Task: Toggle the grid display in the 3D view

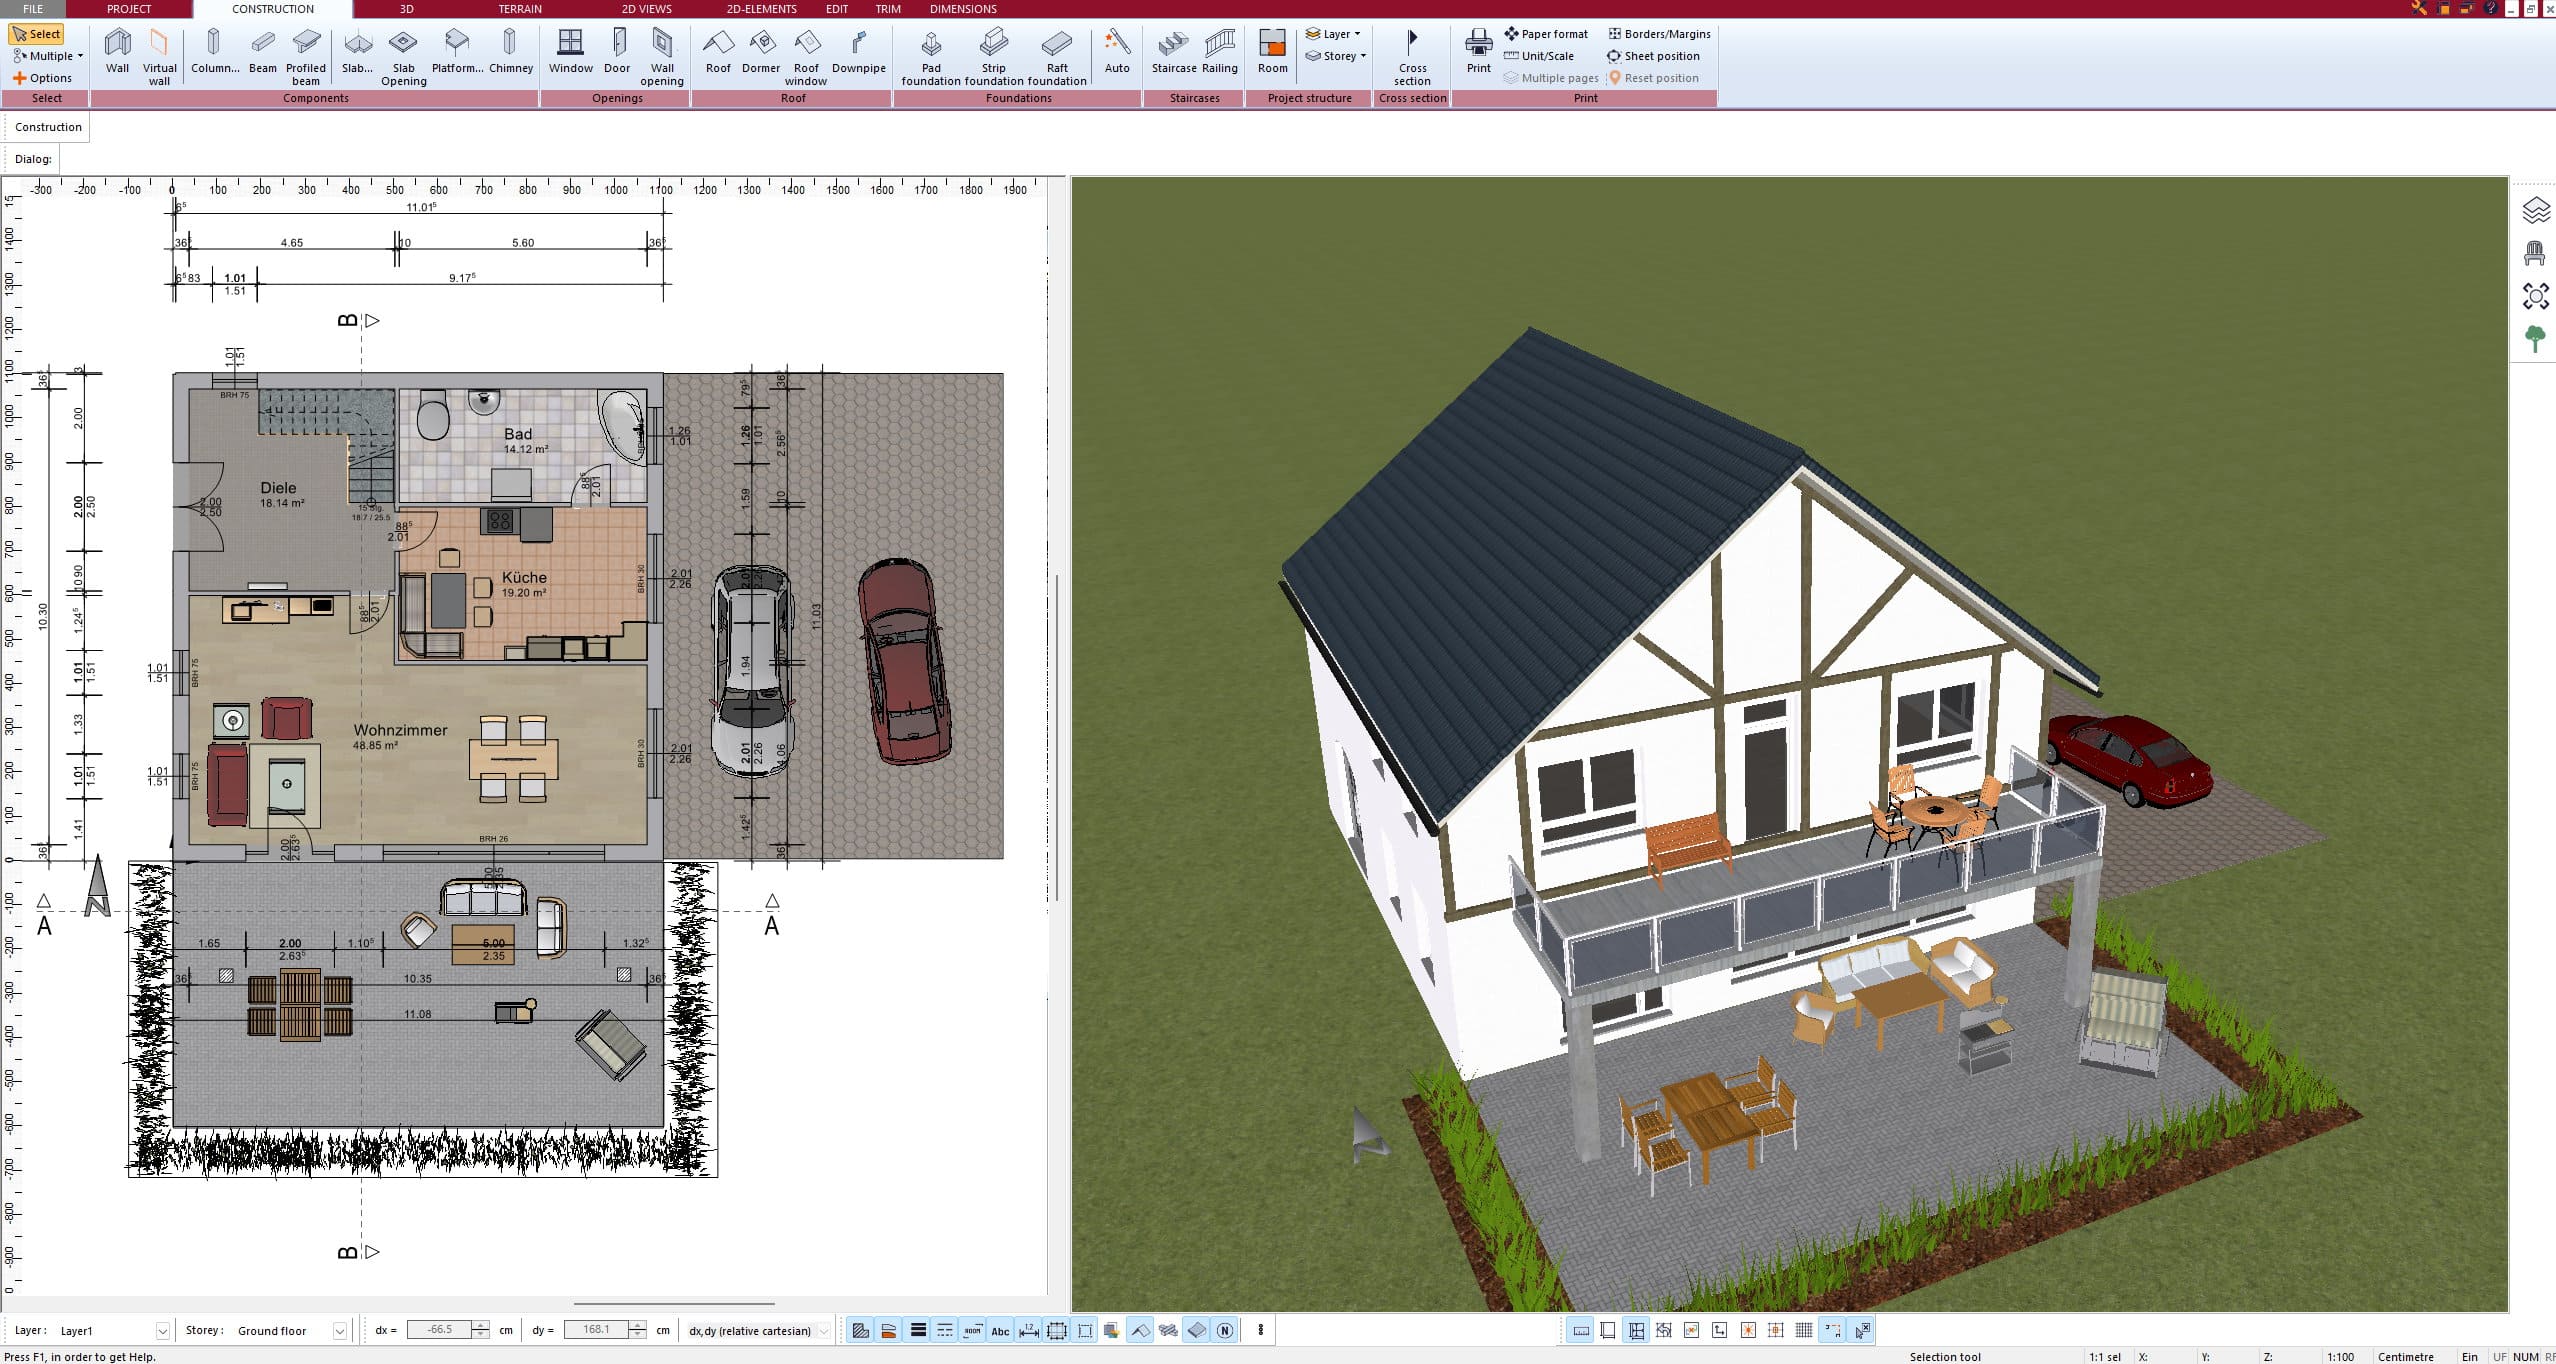Action: tap(1804, 1330)
